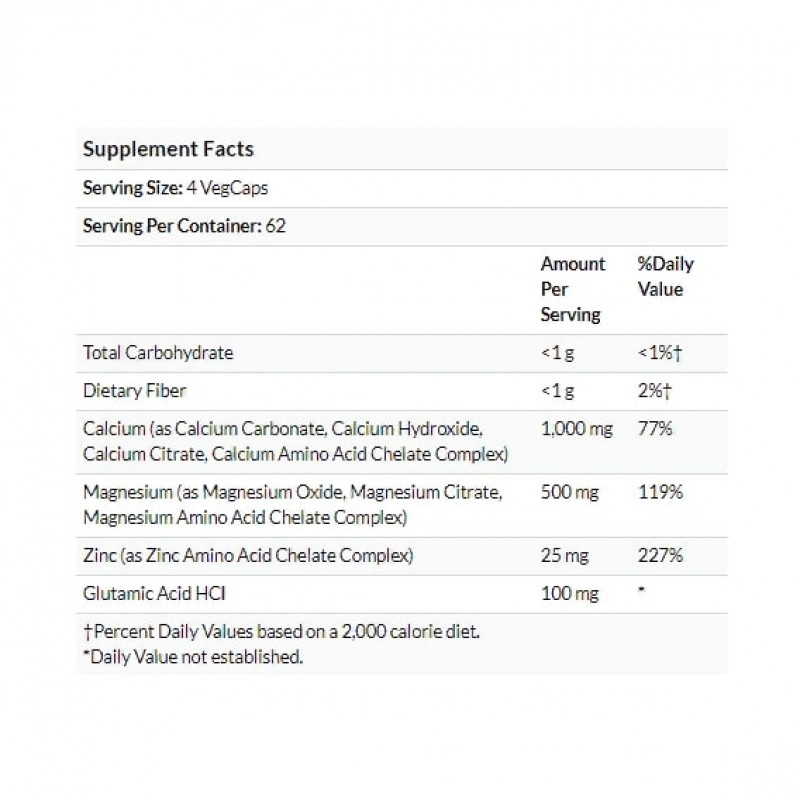Select the Zinc Amino Acid Chelate row label
The height and width of the screenshot is (800, 800).
coord(248,554)
